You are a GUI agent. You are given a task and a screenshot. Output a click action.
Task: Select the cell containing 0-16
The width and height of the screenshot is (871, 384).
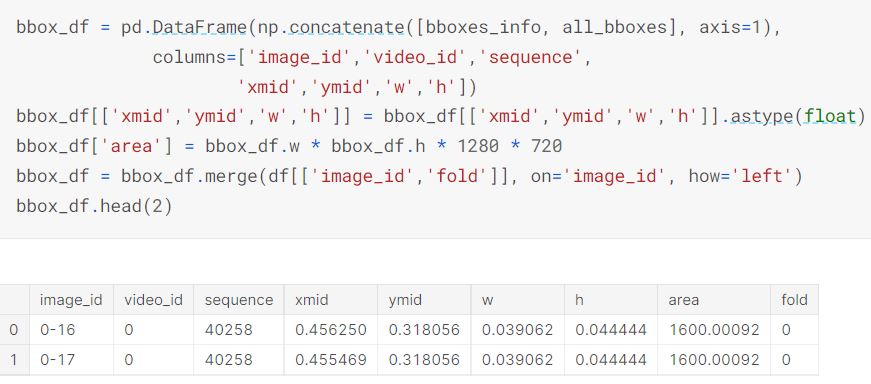point(71,330)
